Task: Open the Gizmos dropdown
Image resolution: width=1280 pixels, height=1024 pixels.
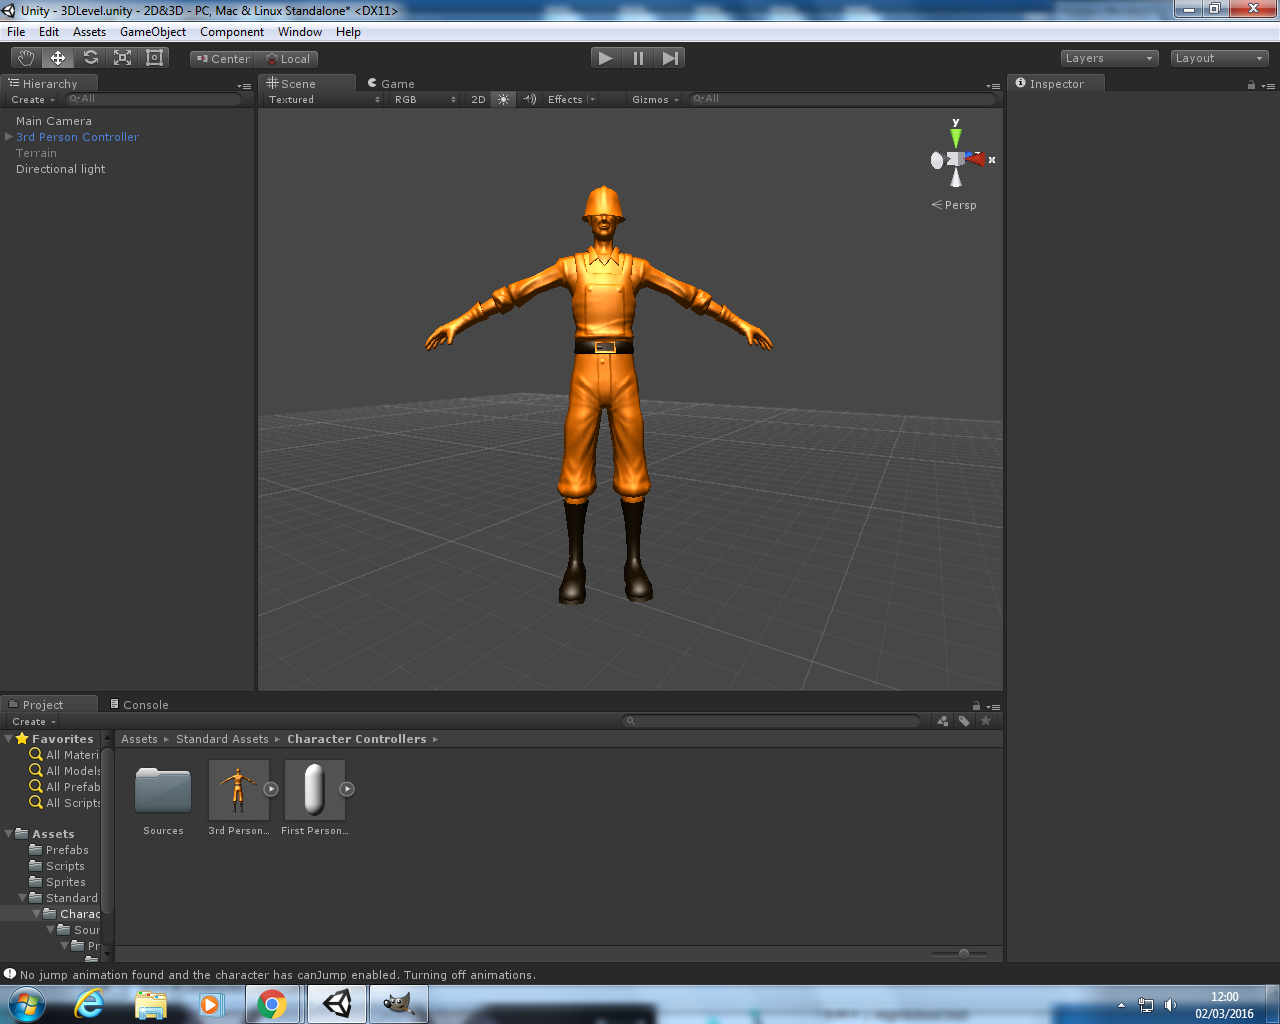Action: 654,99
